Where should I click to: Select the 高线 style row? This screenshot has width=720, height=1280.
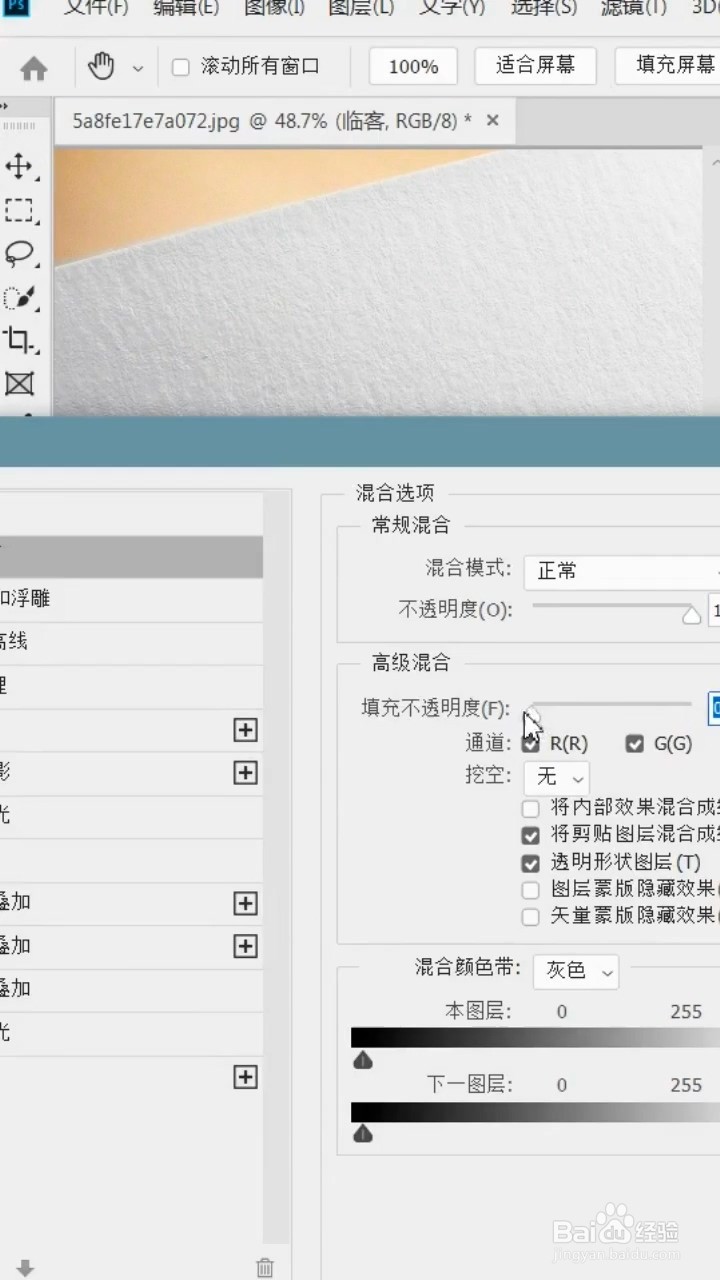131,643
